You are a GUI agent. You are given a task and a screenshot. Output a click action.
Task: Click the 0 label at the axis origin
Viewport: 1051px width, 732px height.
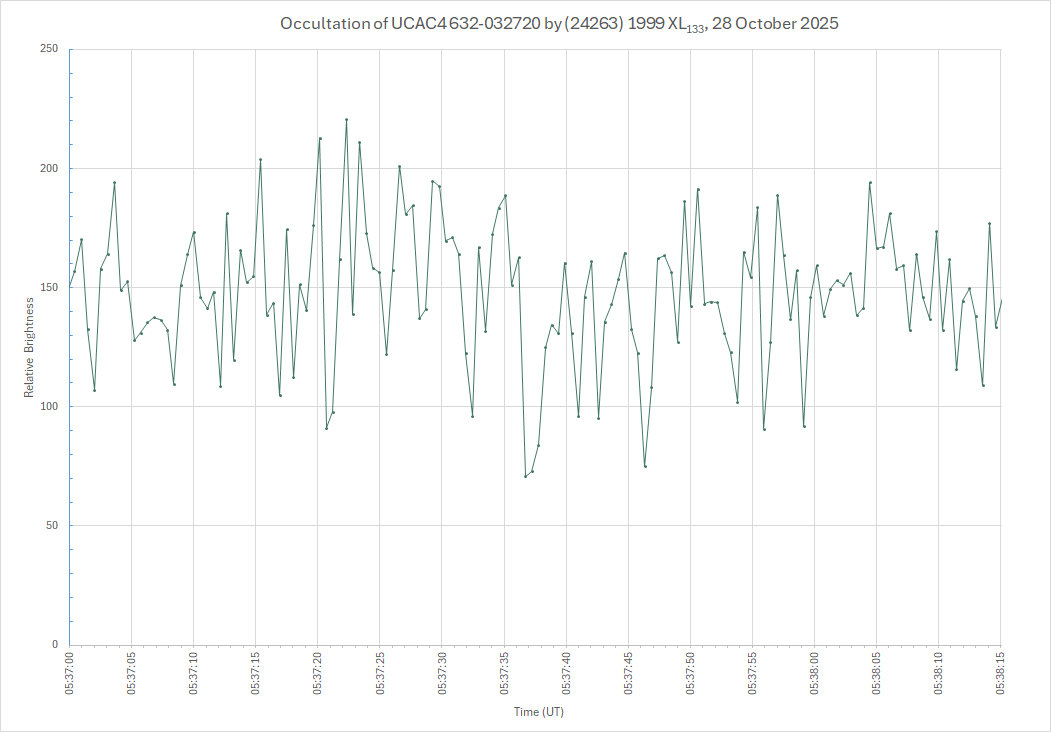point(54,645)
